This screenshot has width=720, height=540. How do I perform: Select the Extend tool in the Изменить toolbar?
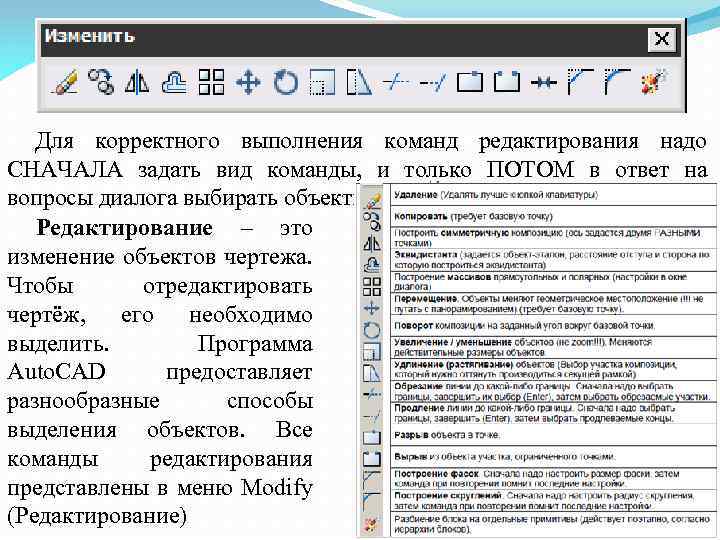coord(433,82)
